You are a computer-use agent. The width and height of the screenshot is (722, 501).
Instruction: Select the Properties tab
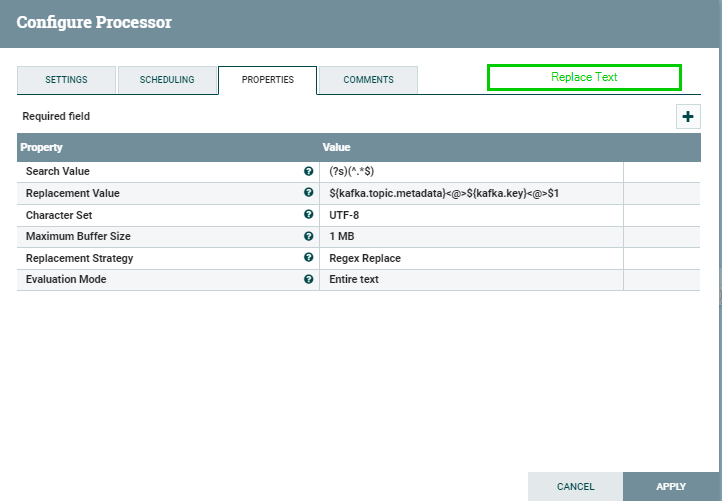267,80
